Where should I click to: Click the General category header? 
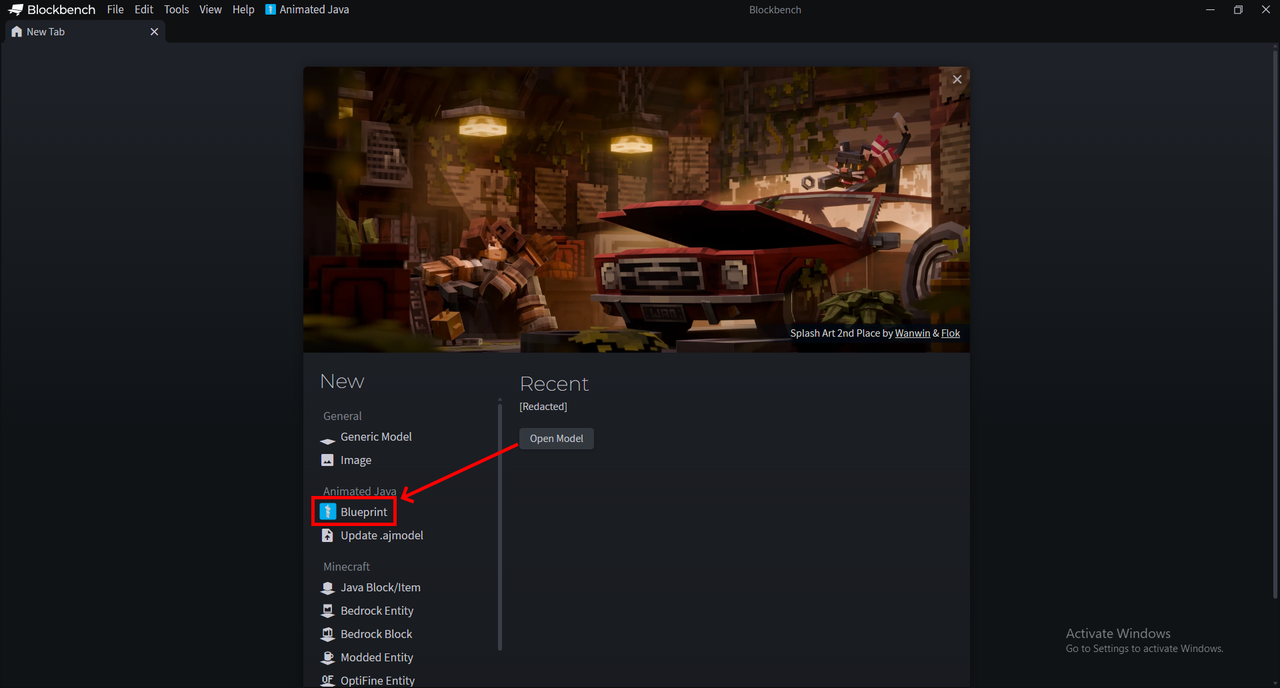pos(342,416)
